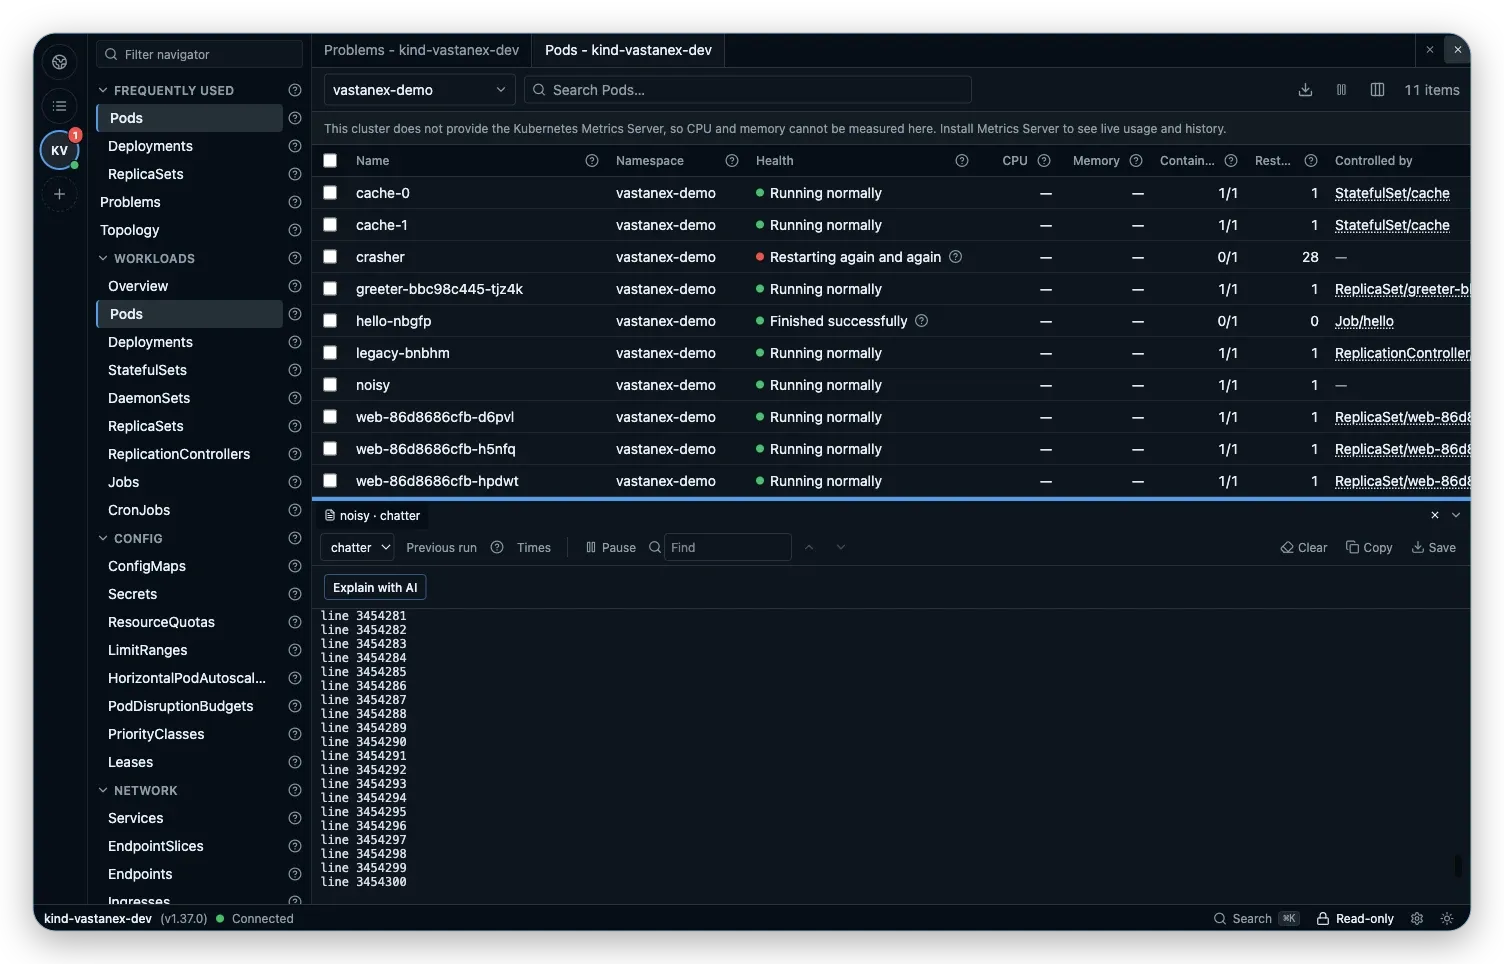Collapse the NETWORK section
The image size is (1504, 964).
click(103, 790)
